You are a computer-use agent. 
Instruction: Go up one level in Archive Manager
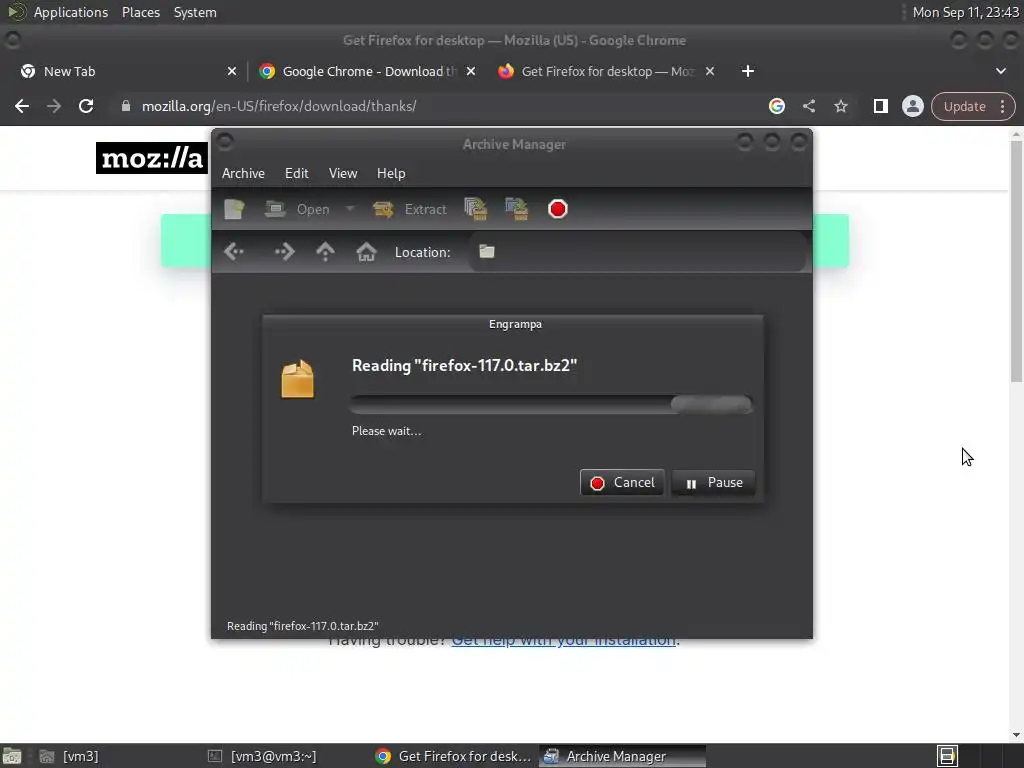[x=325, y=251]
